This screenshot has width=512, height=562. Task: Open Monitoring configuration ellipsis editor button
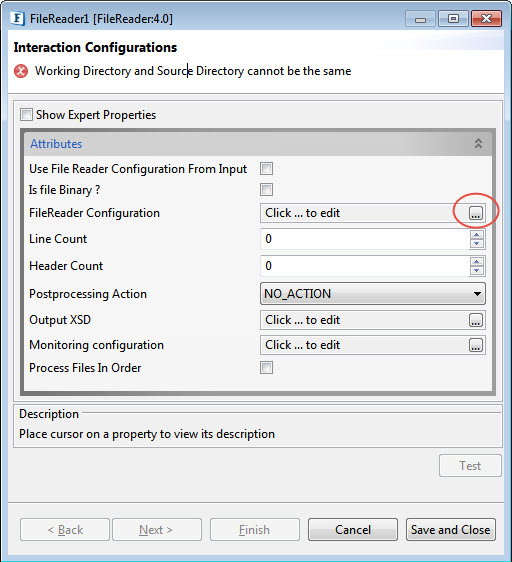(475, 345)
